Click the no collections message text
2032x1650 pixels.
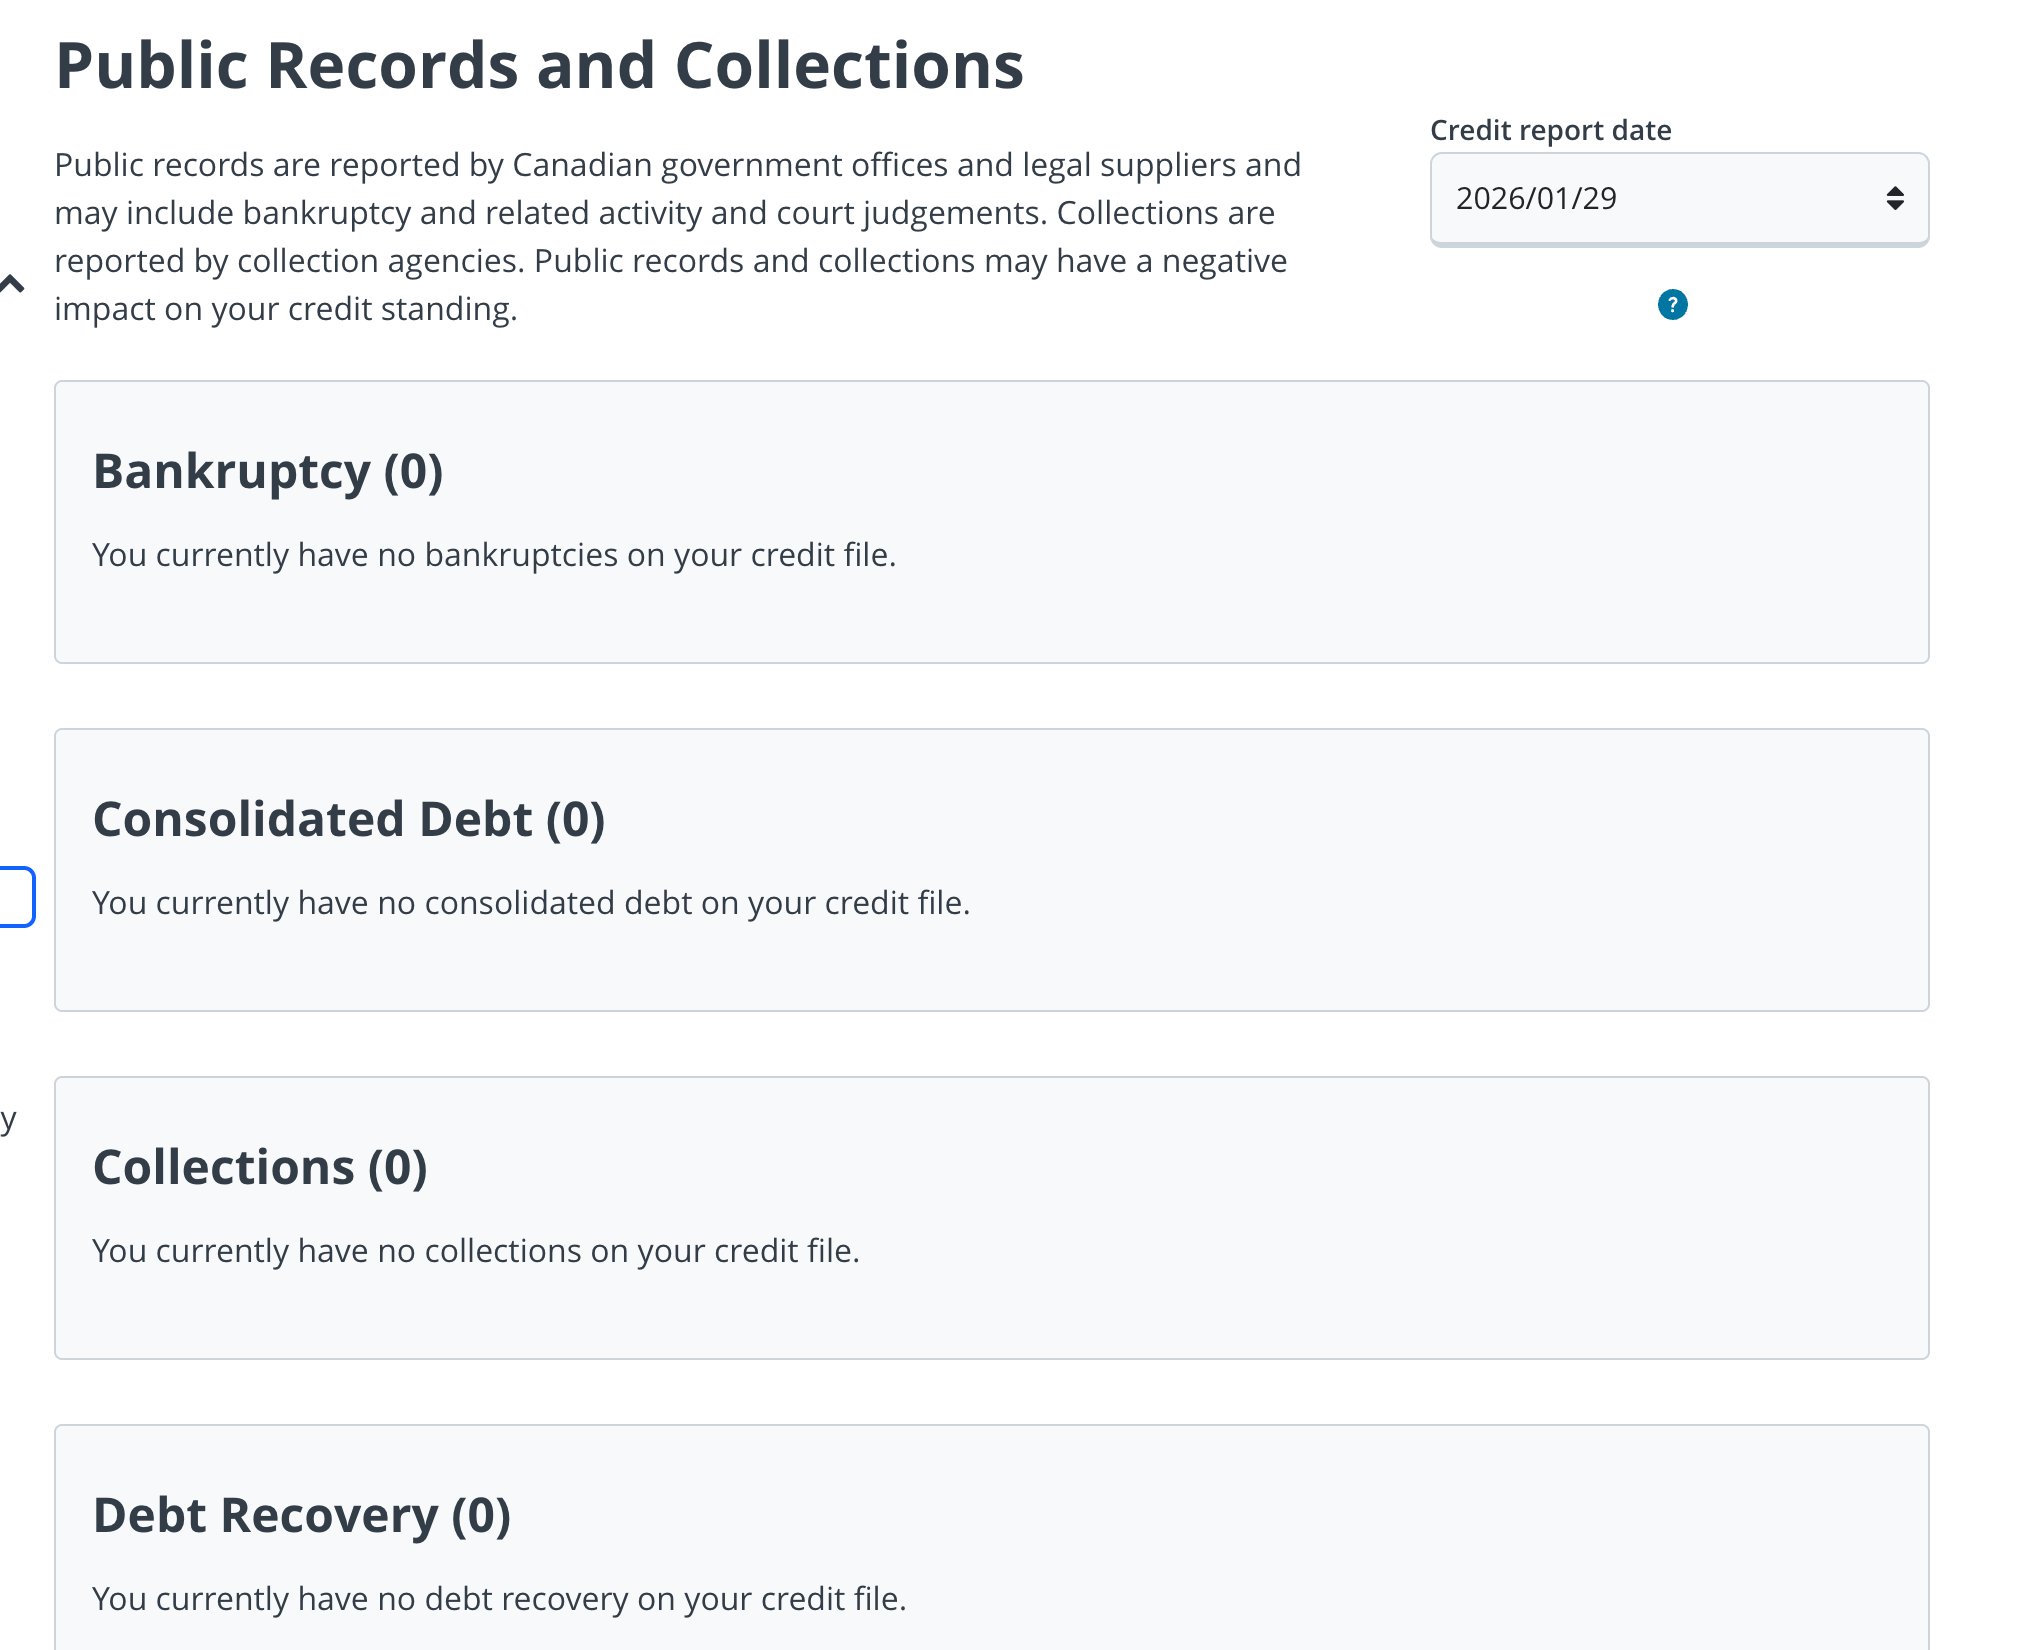coord(476,1251)
